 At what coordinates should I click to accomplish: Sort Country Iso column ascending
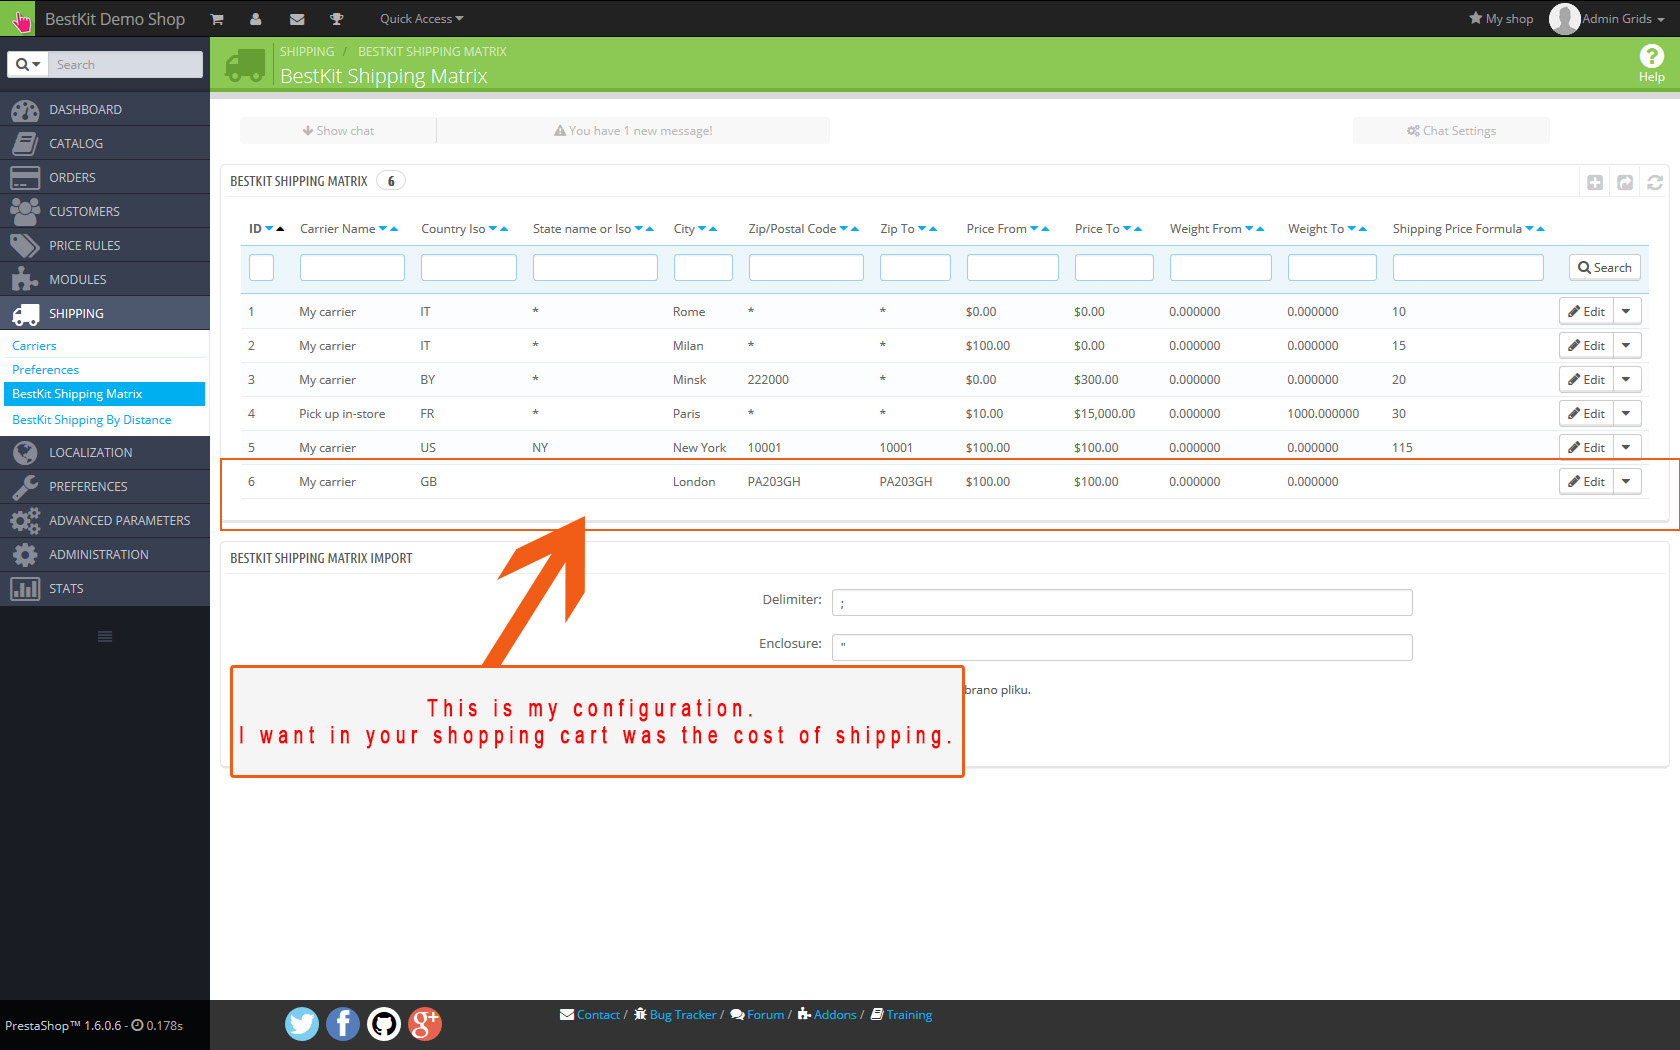[x=504, y=229]
